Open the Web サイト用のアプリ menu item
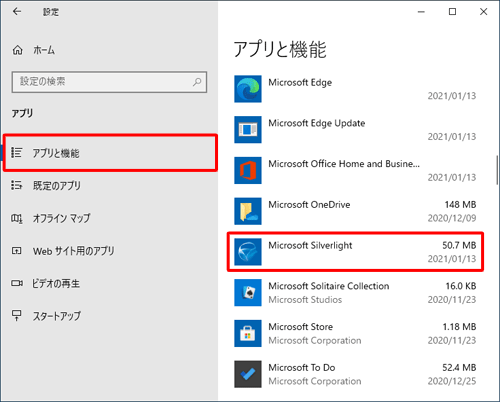Screen dimensions: 500x402 click(110, 251)
